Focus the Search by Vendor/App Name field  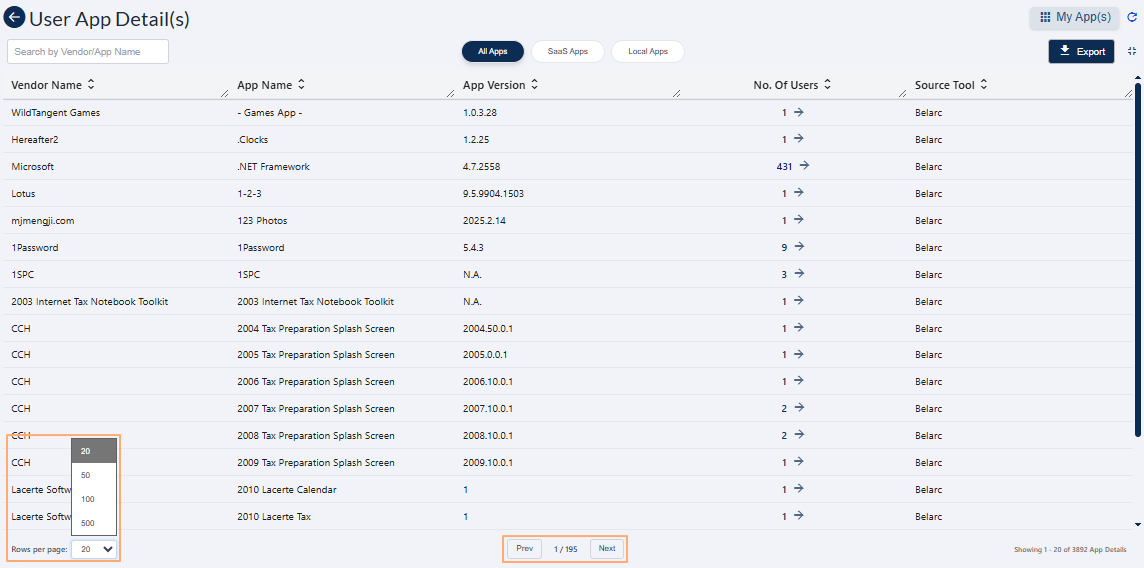88,52
